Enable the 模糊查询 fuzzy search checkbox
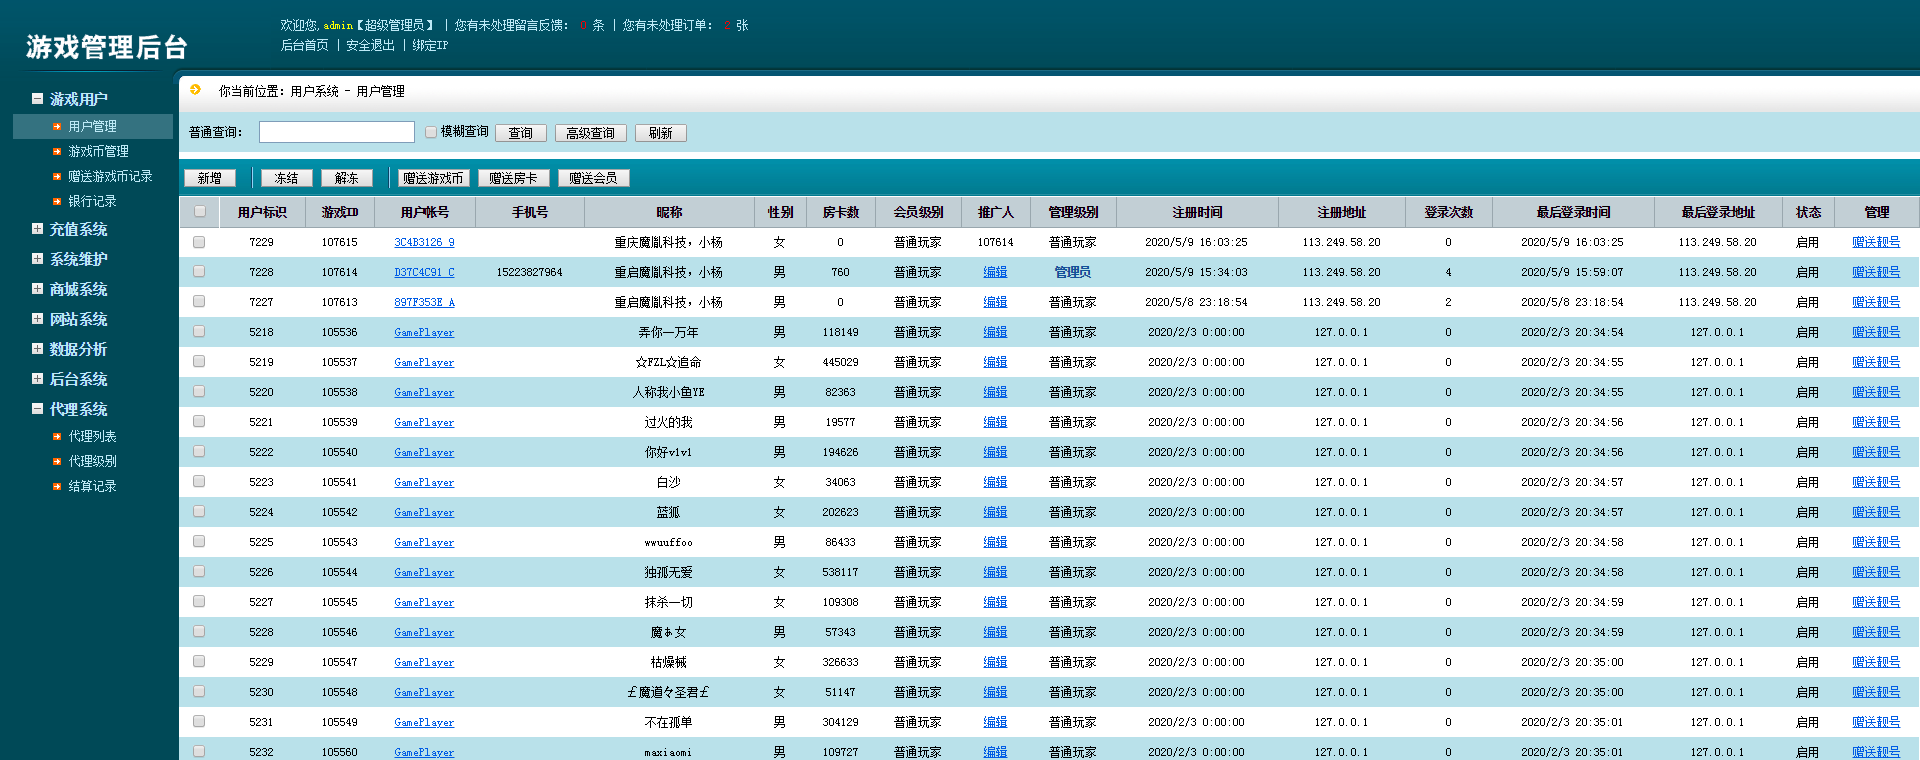 click(431, 132)
